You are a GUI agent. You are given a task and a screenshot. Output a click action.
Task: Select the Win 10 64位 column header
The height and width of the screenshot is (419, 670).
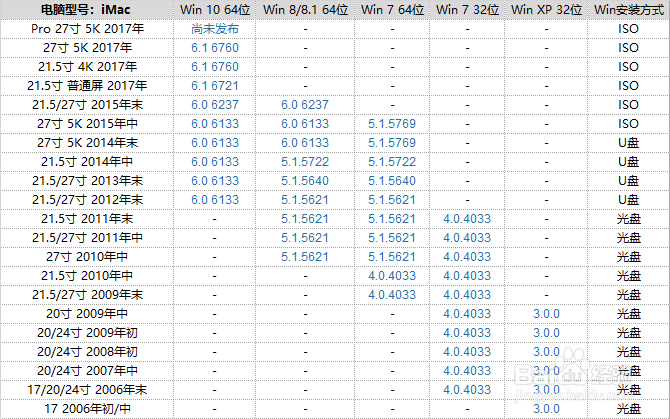click(x=215, y=10)
